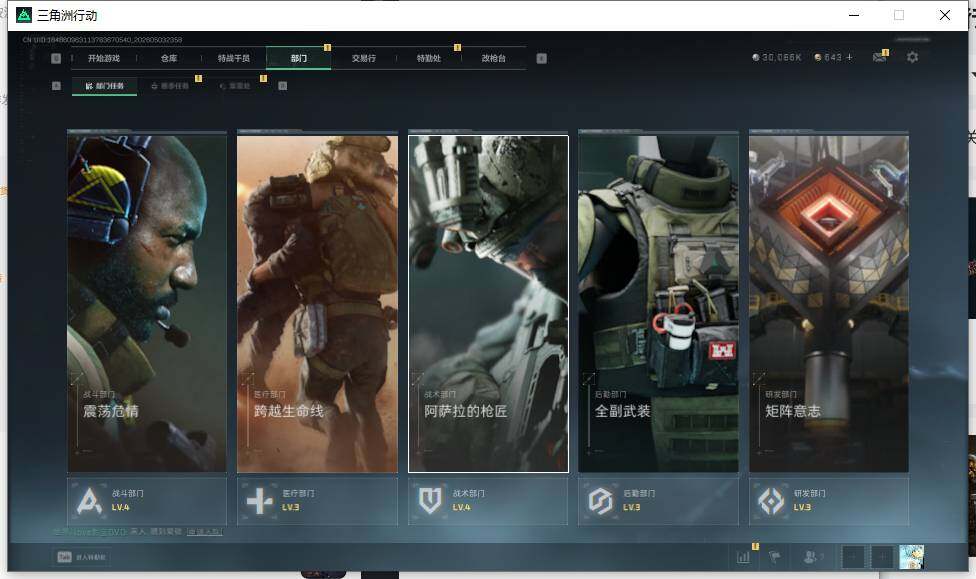Click the second empty squad invite slot
The height and width of the screenshot is (579, 976).
(881, 557)
